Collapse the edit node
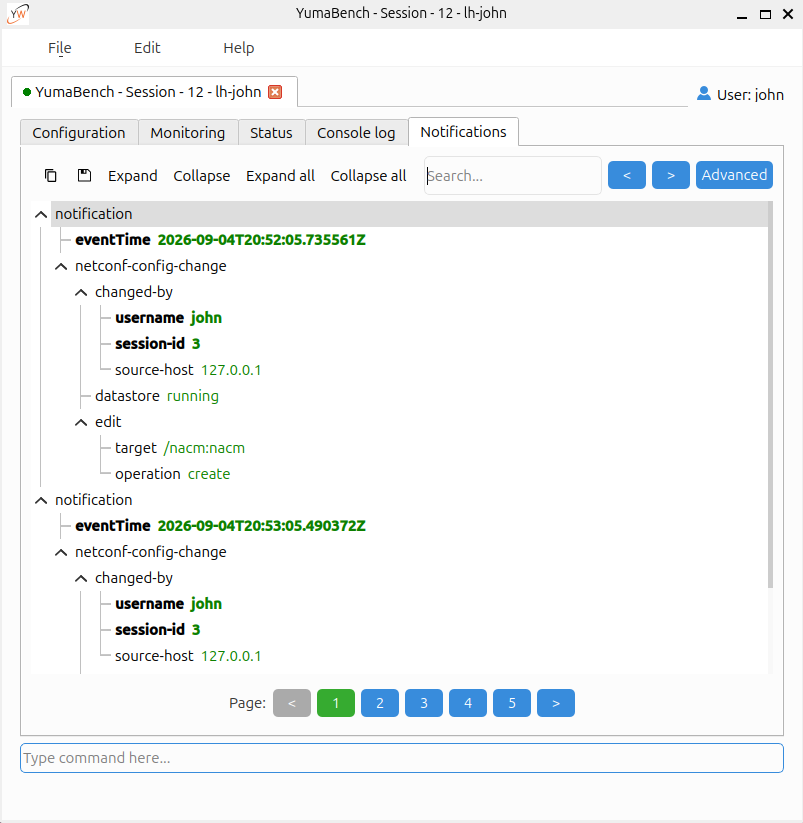This screenshot has height=823, width=803. coord(81,423)
